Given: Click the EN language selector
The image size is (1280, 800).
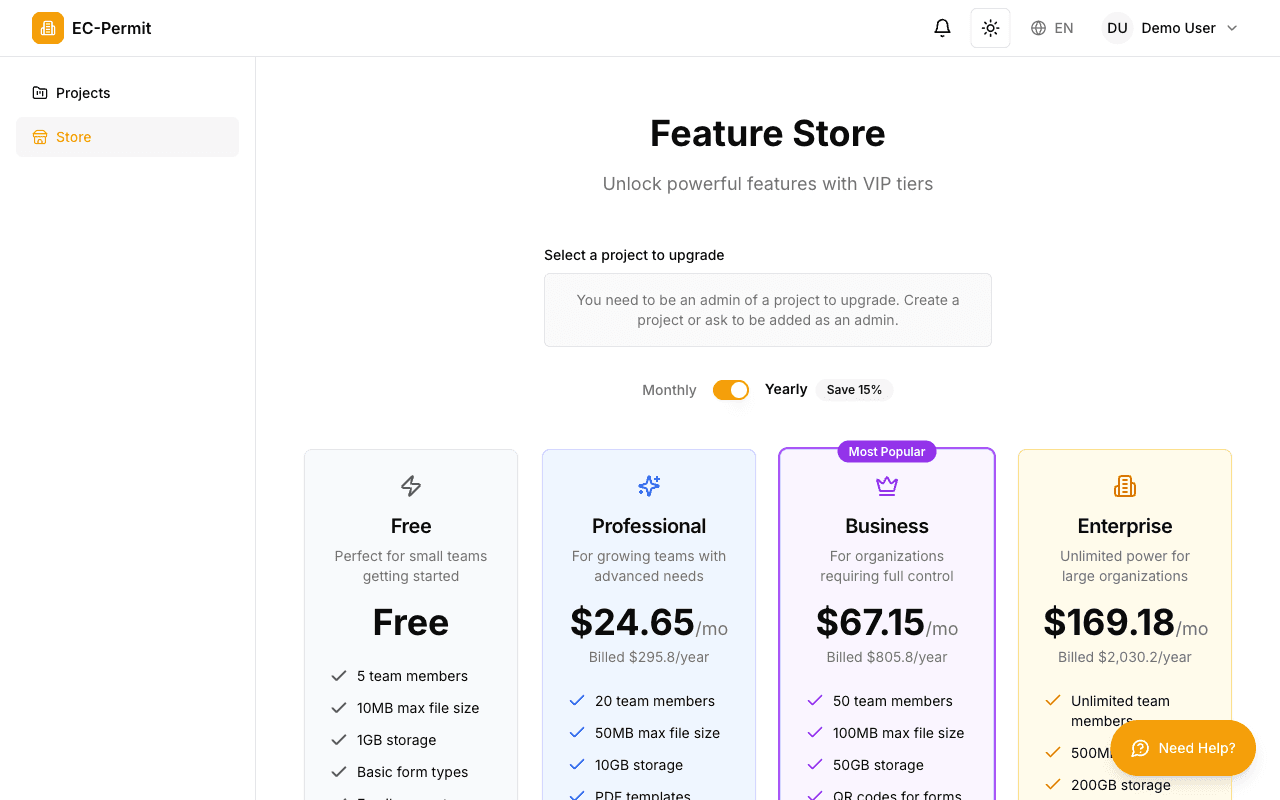Looking at the screenshot, I should pos(1062,28).
